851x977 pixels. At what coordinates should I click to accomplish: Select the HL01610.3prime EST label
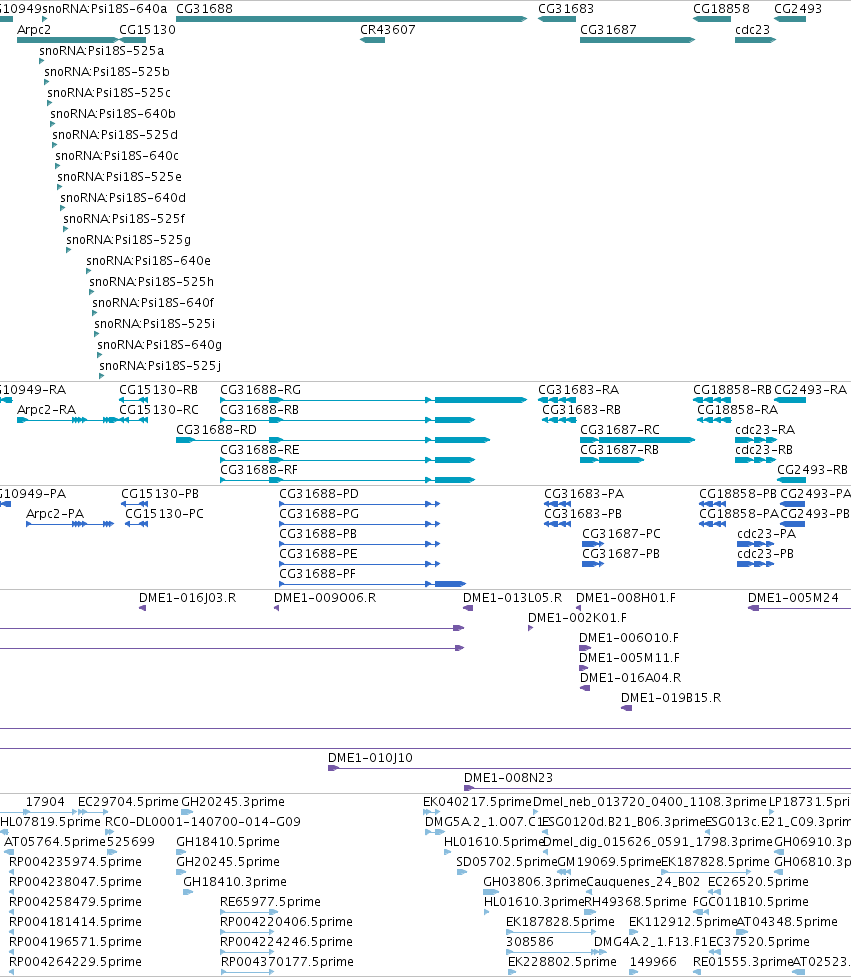pos(534,902)
